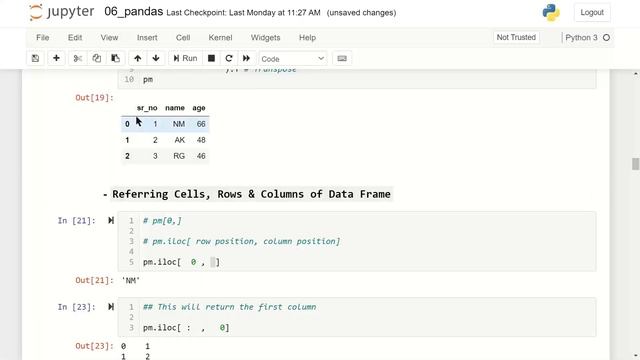This screenshot has width=640, height=360.
Task: Paste cells below icon
Action: 116,58
